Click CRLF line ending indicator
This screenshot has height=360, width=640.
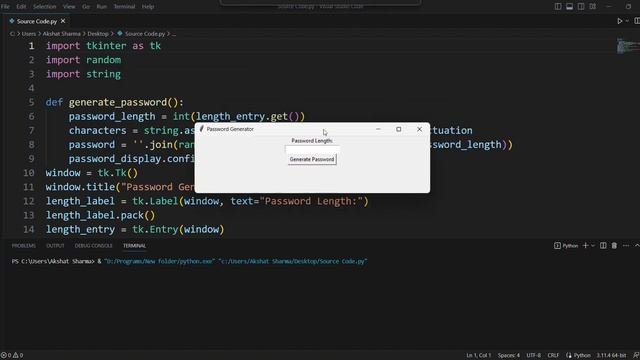(553, 356)
